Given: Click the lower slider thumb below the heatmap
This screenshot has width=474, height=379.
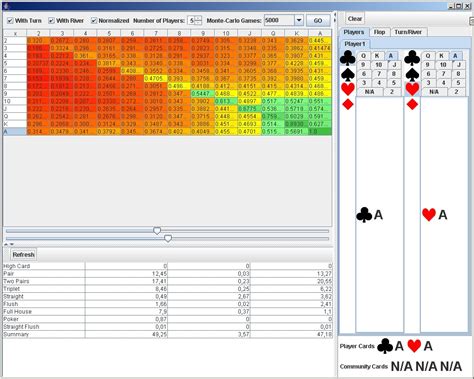Looking at the screenshot, I should 168,238.
